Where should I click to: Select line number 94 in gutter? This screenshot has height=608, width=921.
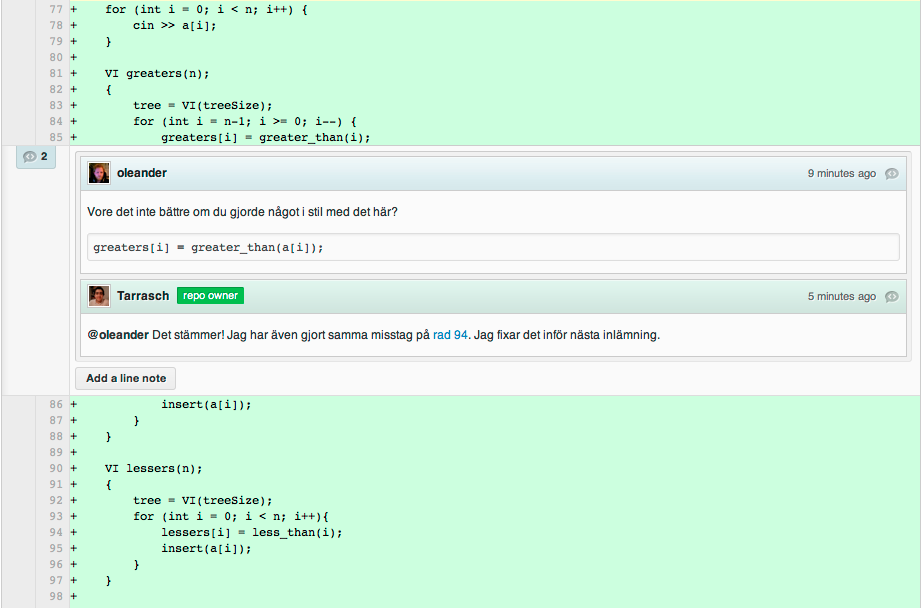point(56,532)
